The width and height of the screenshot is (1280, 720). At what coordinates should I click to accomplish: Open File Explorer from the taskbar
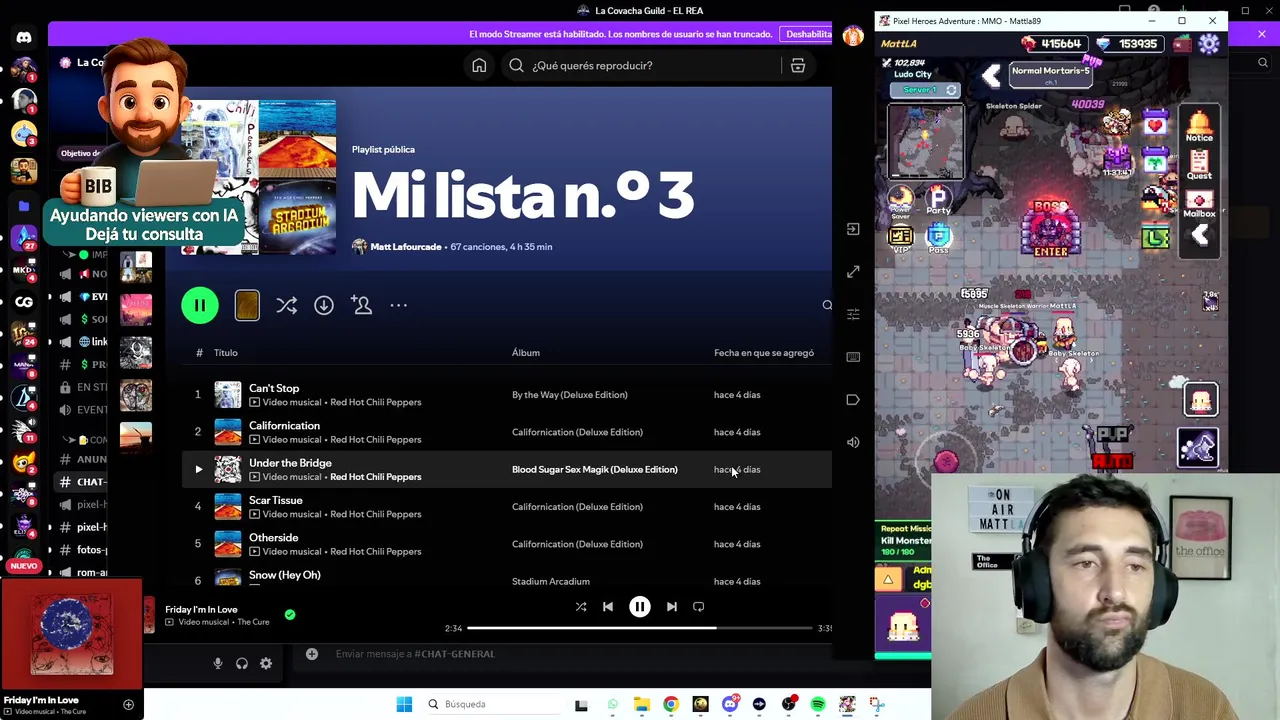click(641, 704)
